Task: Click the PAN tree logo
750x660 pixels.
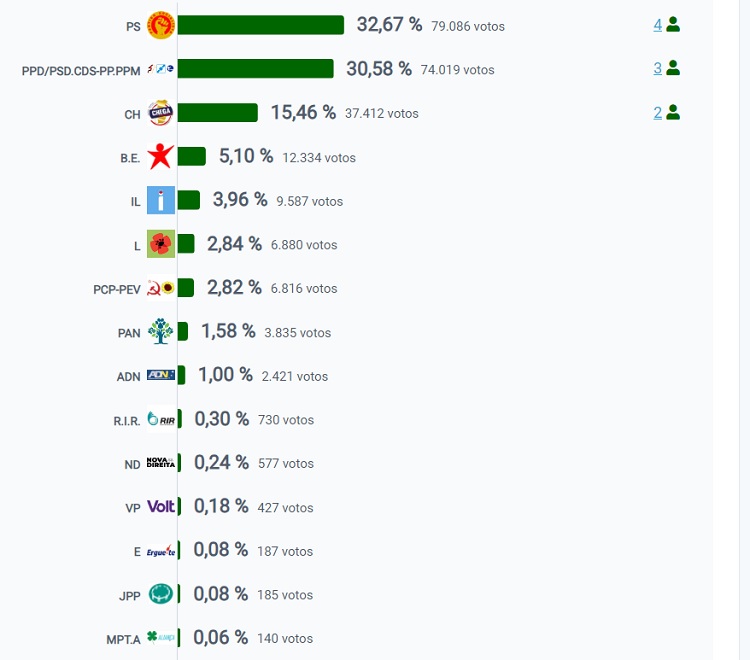Action: click(160, 332)
